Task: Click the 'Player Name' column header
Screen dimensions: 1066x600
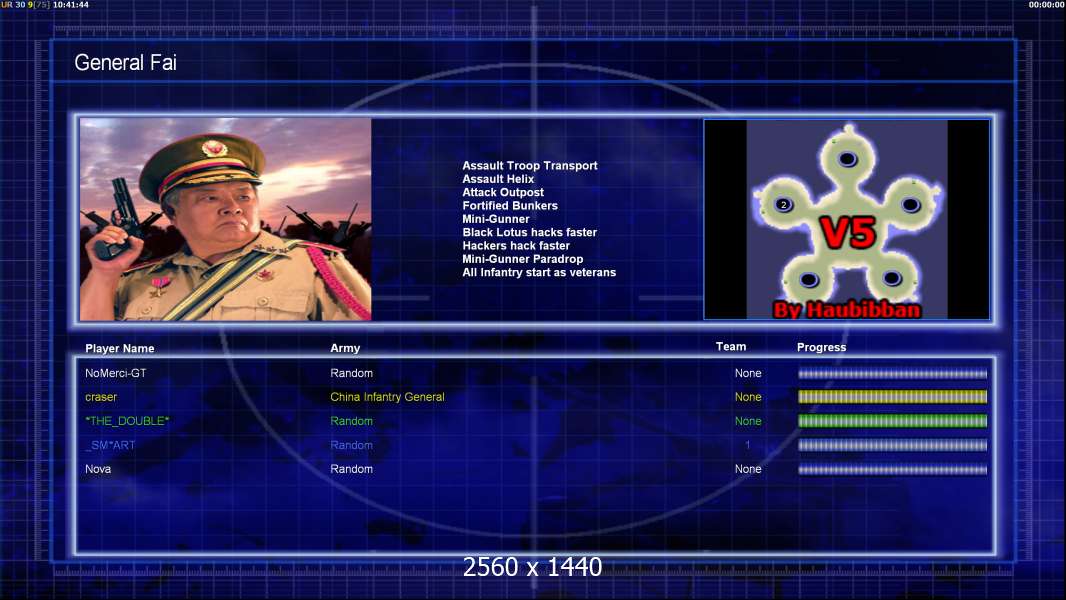Action: pyautogui.click(x=120, y=348)
